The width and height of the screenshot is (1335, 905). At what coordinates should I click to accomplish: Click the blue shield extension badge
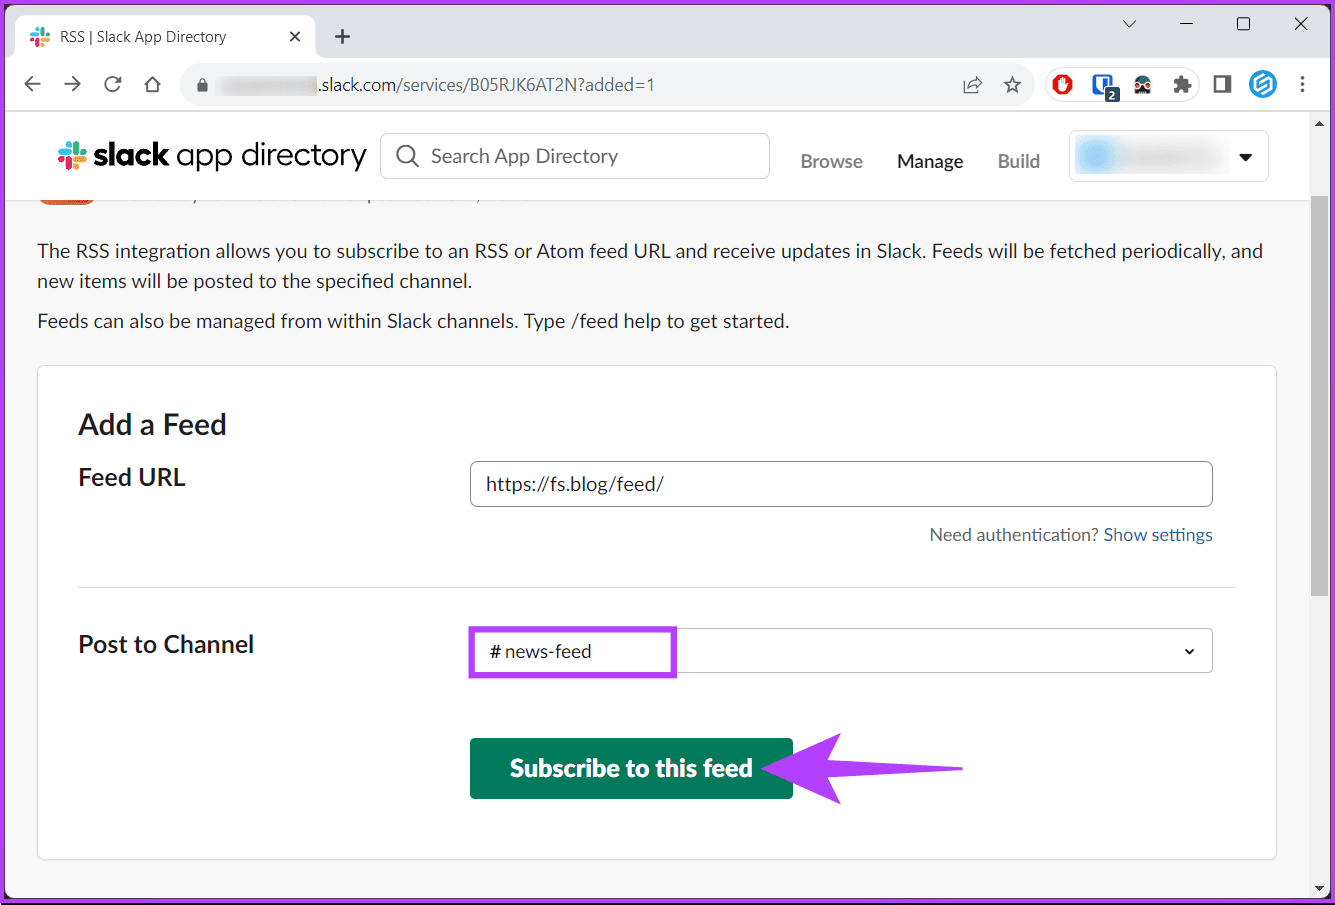pyautogui.click(x=1102, y=84)
